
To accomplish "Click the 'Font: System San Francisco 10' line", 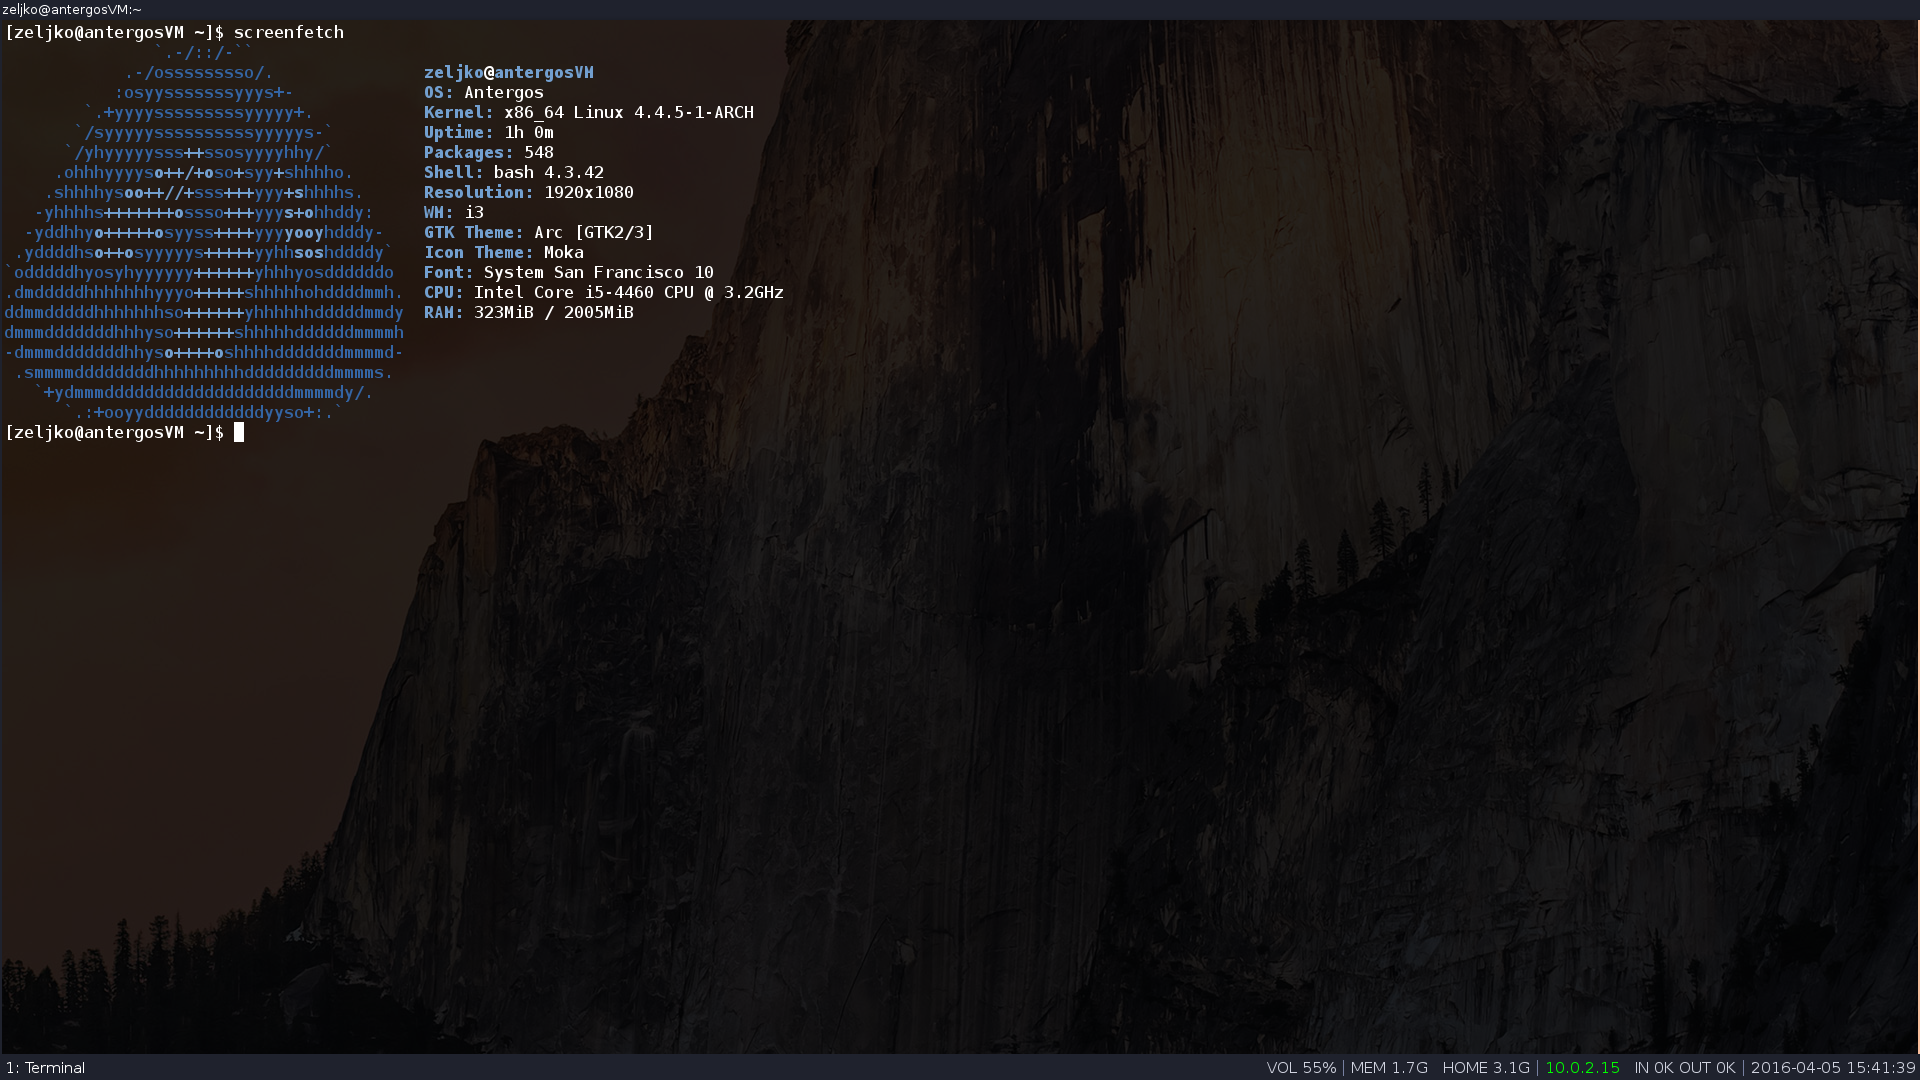I will (x=568, y=272).
